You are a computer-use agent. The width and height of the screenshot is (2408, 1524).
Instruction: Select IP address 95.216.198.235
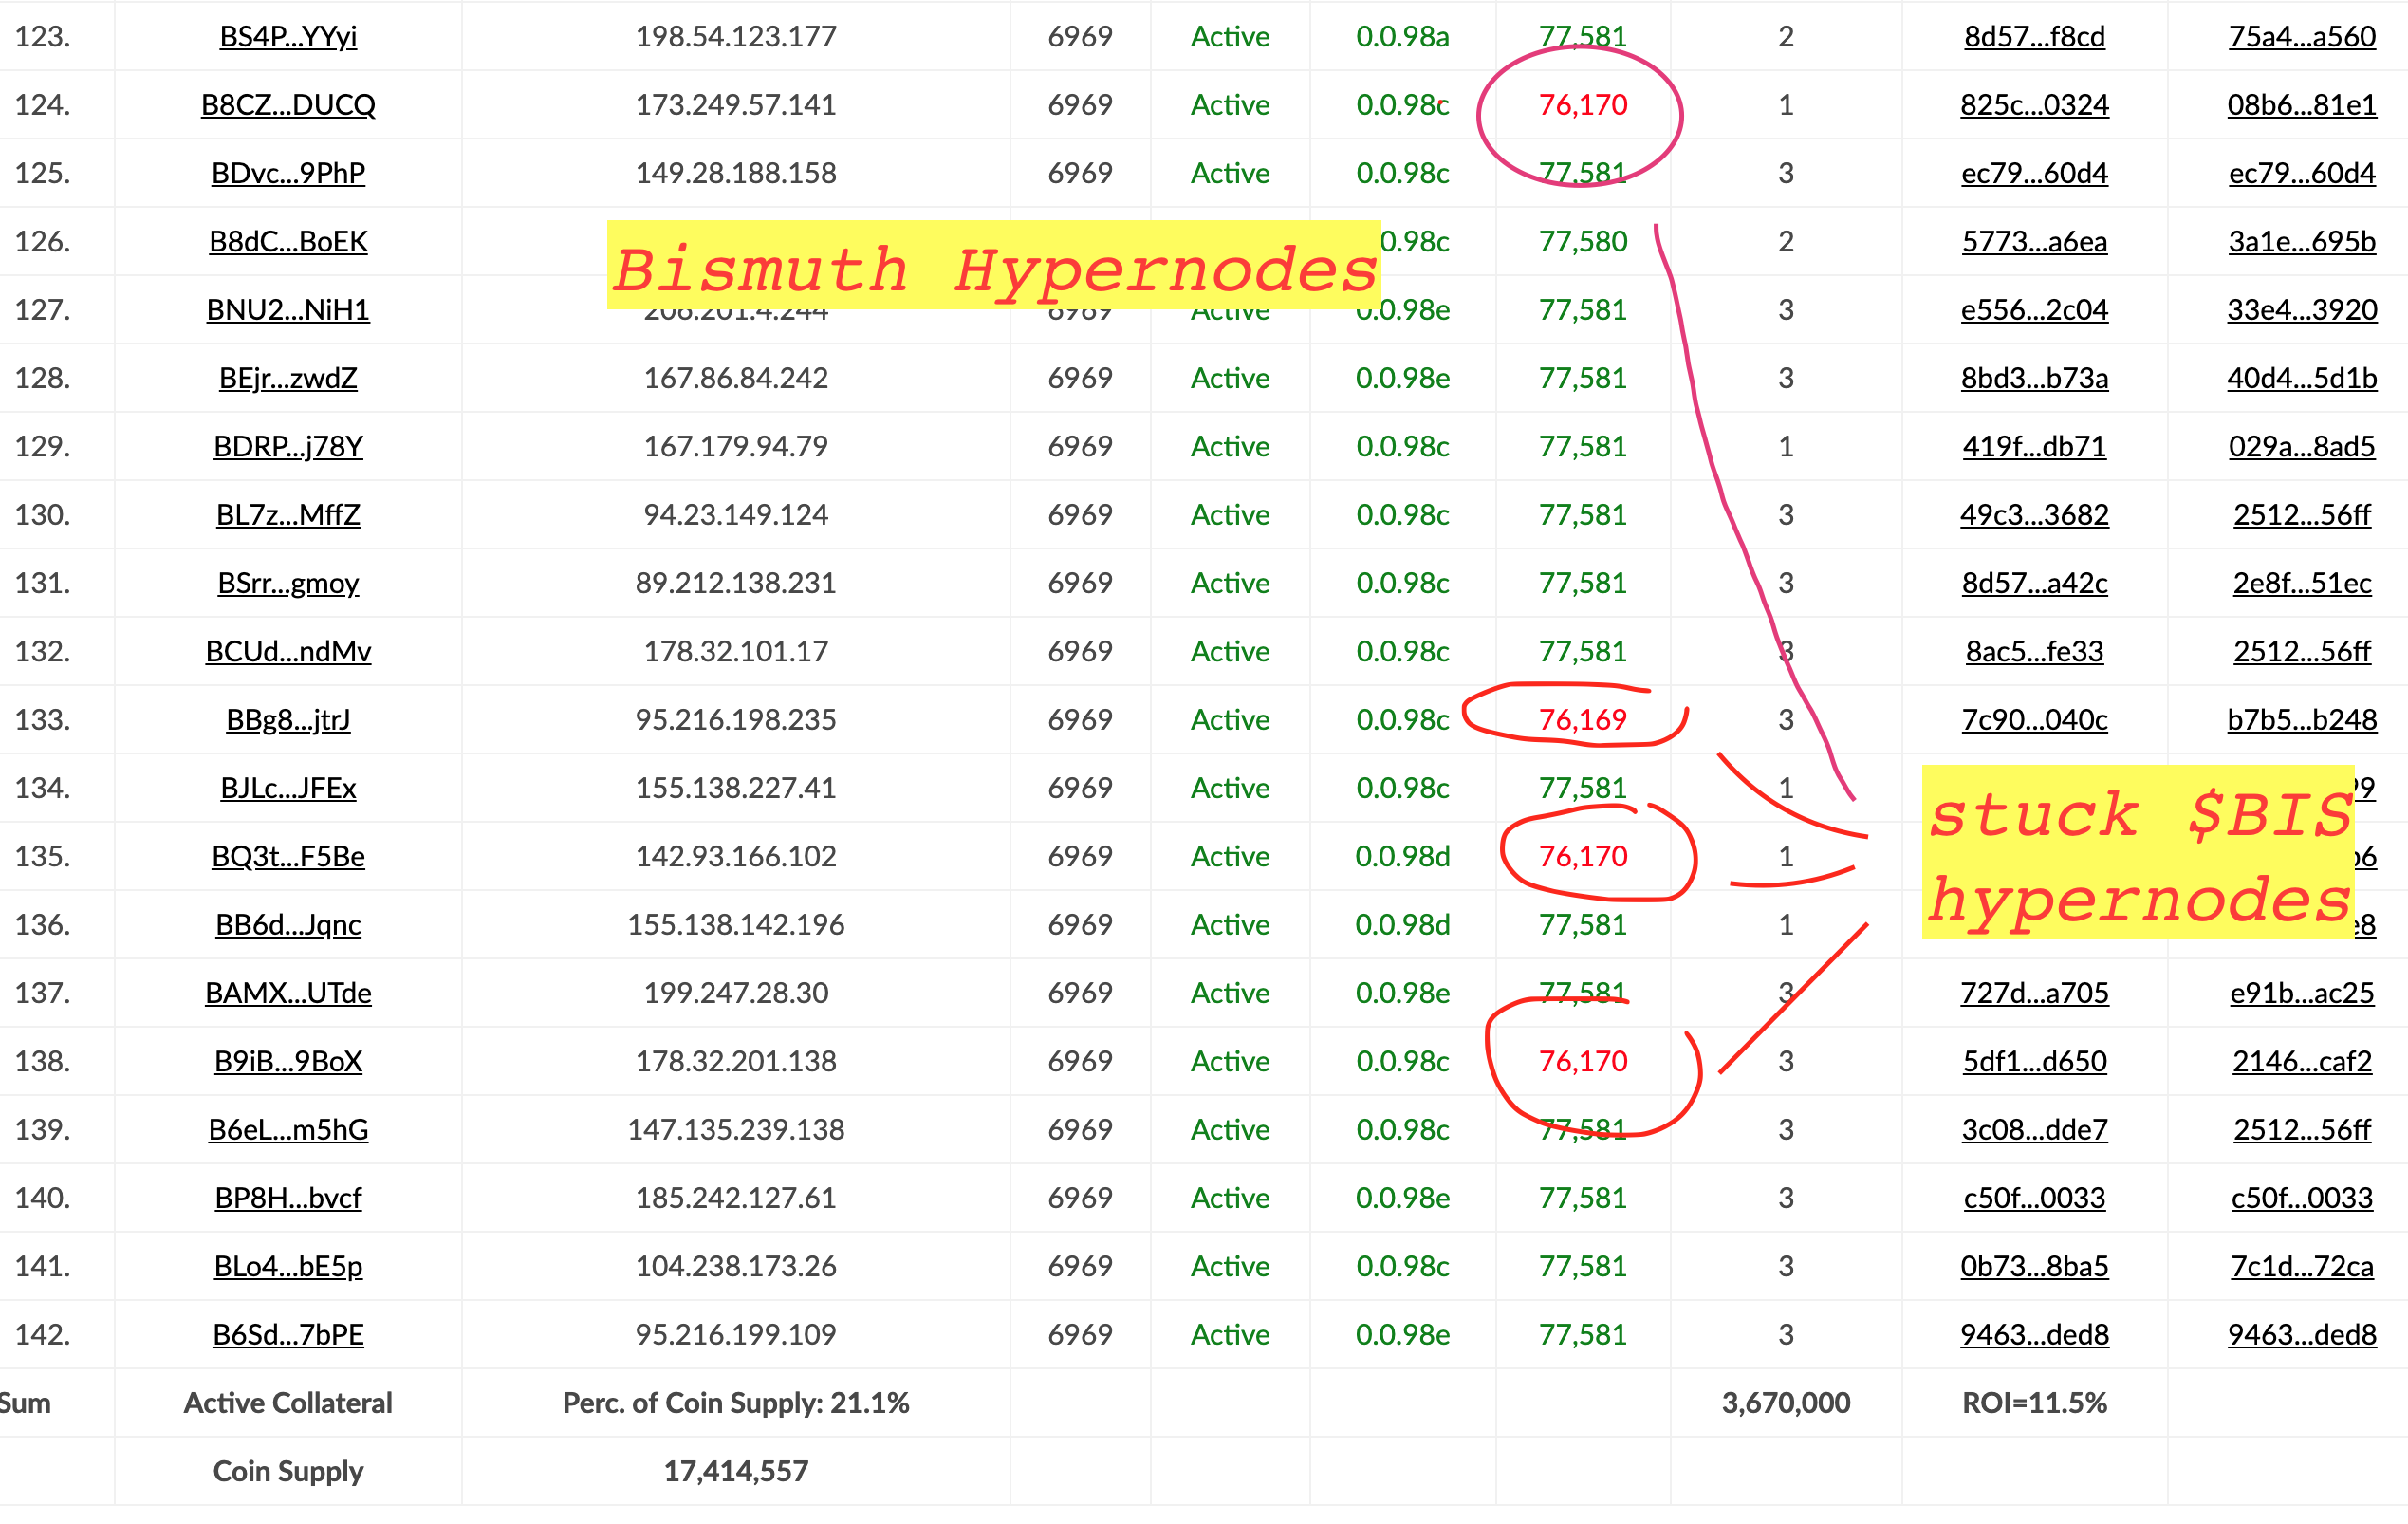pos(736,720)
